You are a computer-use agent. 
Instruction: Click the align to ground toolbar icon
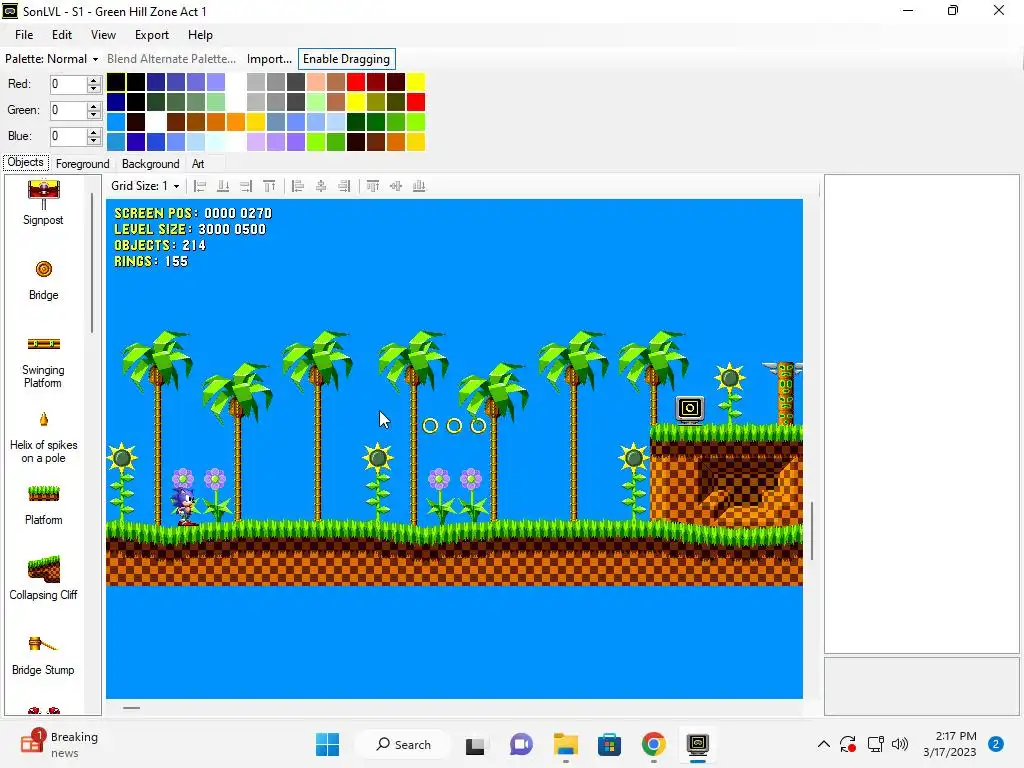pos(223,186)
